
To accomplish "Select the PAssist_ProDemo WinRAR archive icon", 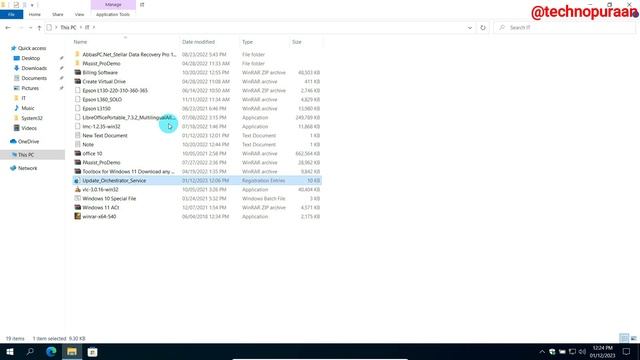I will pos(78,162).
